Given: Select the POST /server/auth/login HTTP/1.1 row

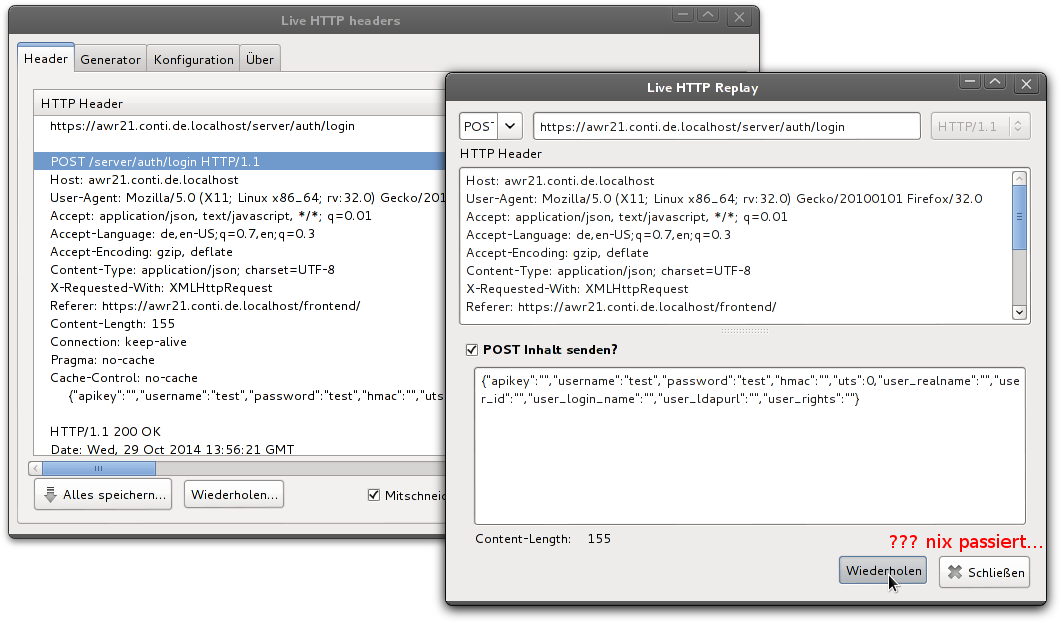Looking at the screenshot, I should tap(240, 161).
